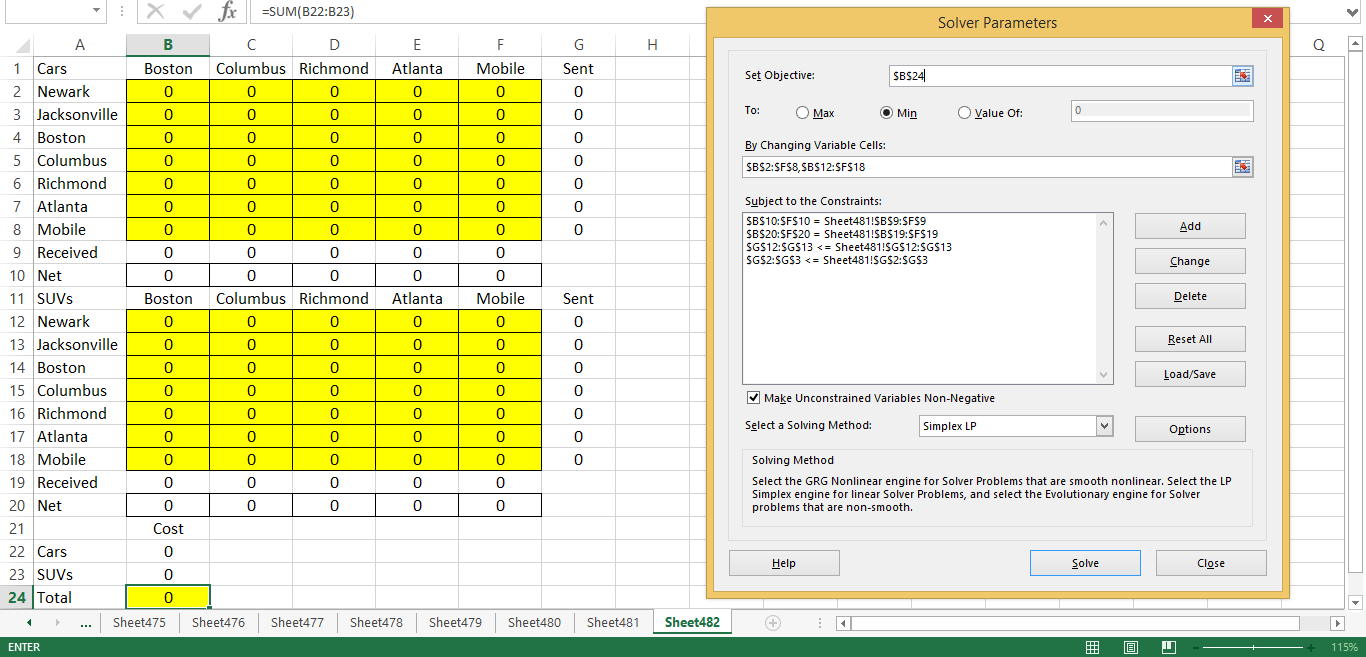Image resolution: width=1366 pixels, height=657 pixels.
Task: Click the Enter checkmark in formula bar
Action: click(x=190, y=13)
